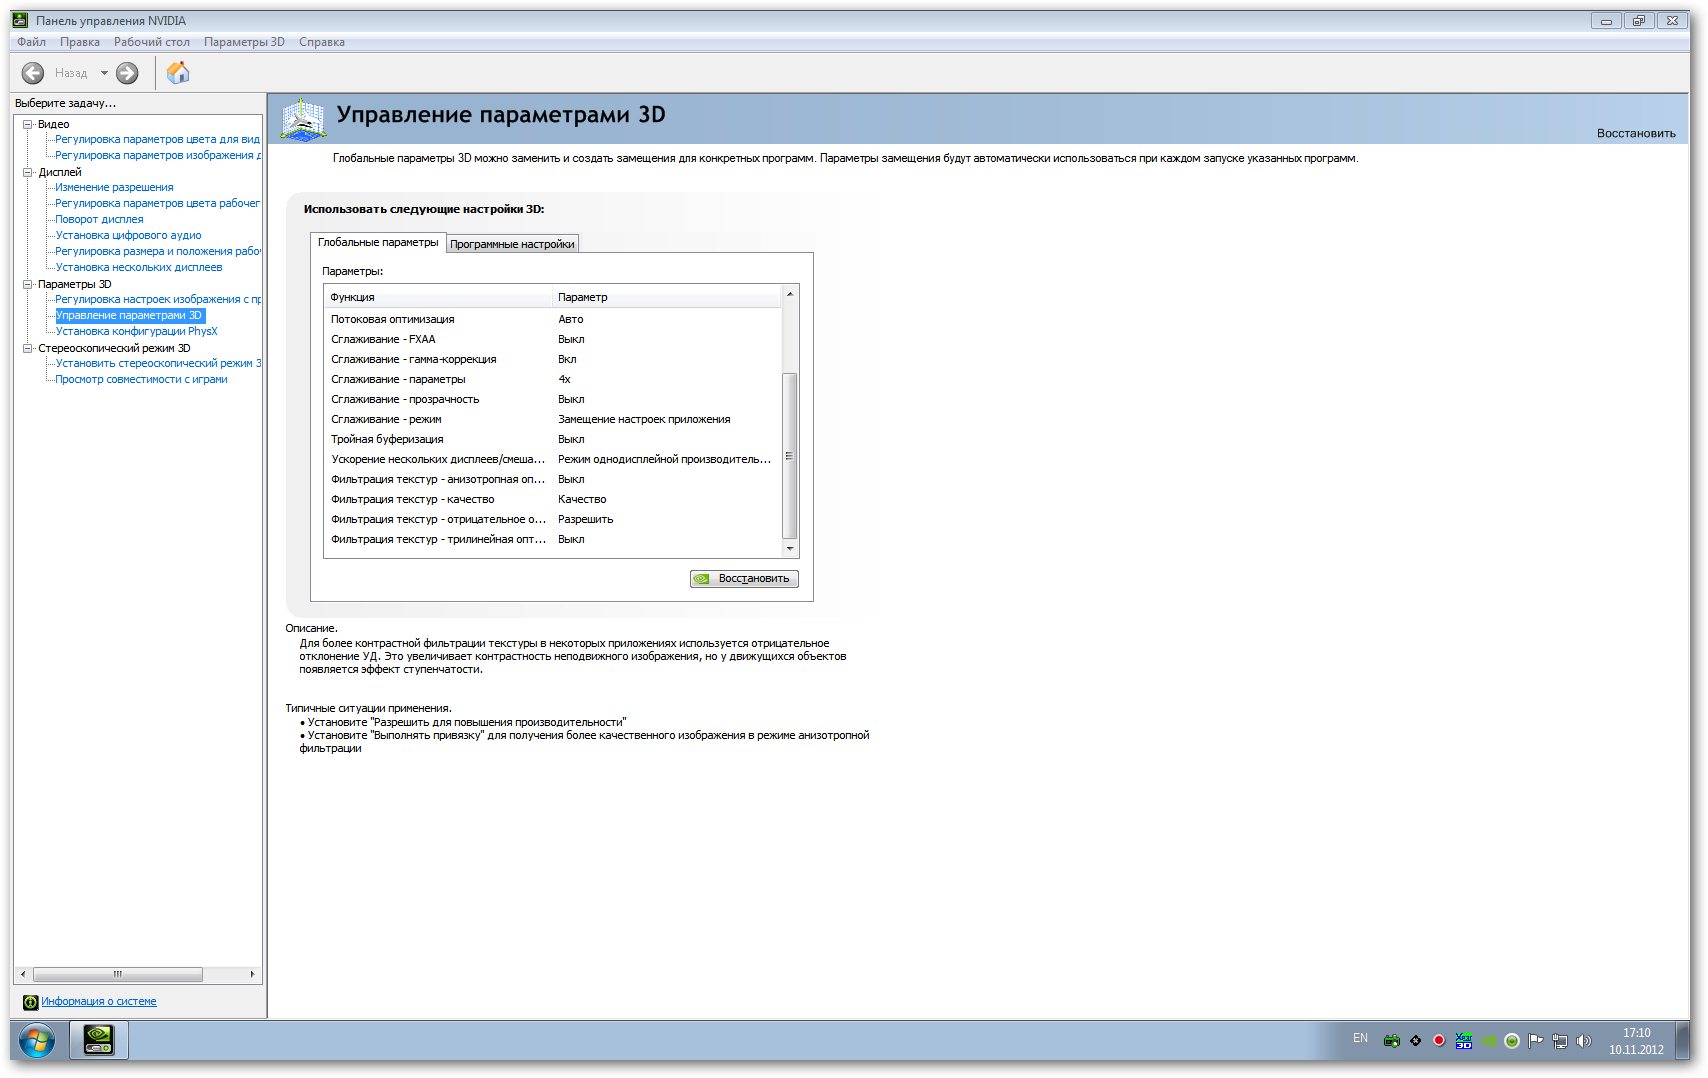
Task: Click the Action Center flag tray icon
Action: click(x=1536, y=1041)
